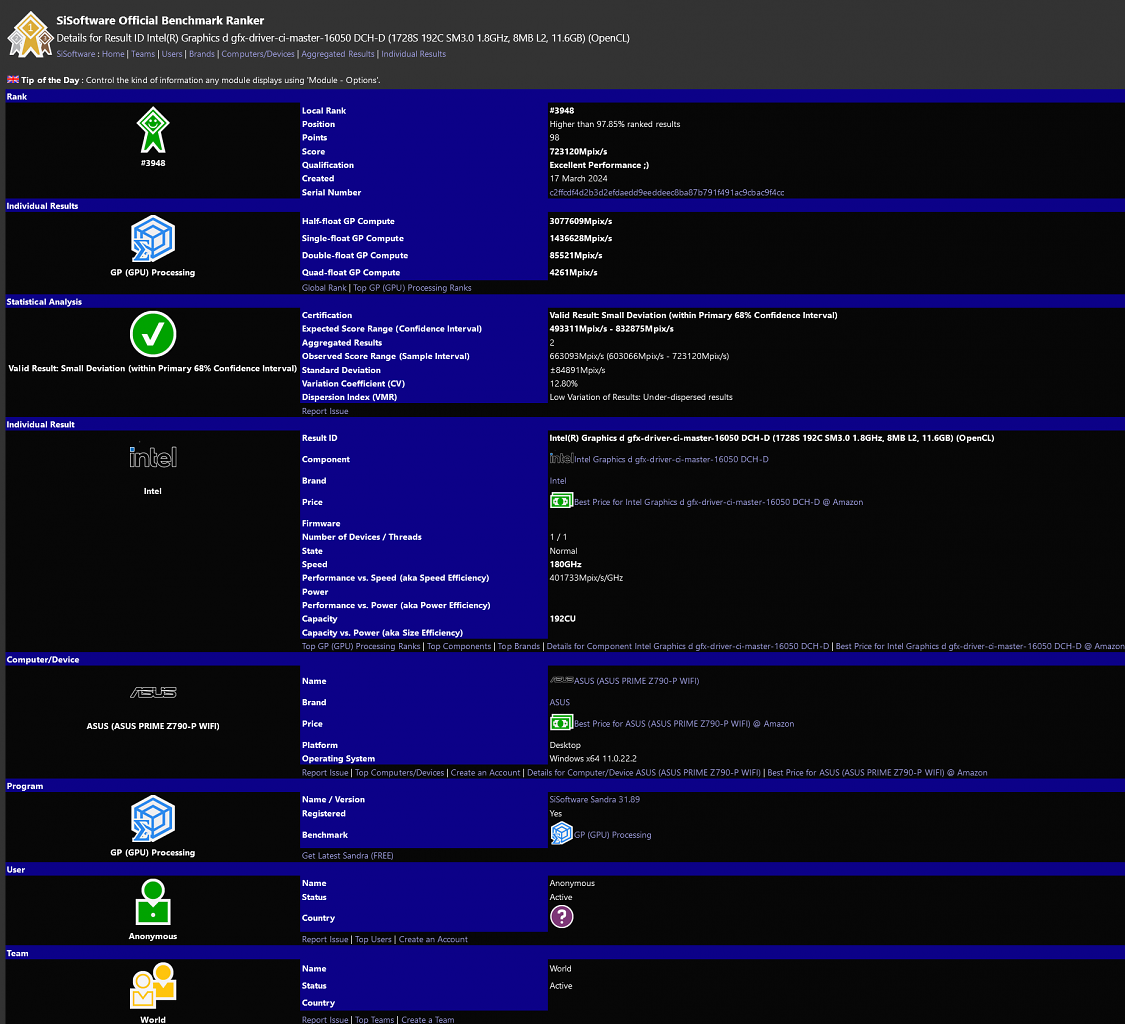Open the SiSoftware link in header
1125x1024 pixels.
pos(76,54)
